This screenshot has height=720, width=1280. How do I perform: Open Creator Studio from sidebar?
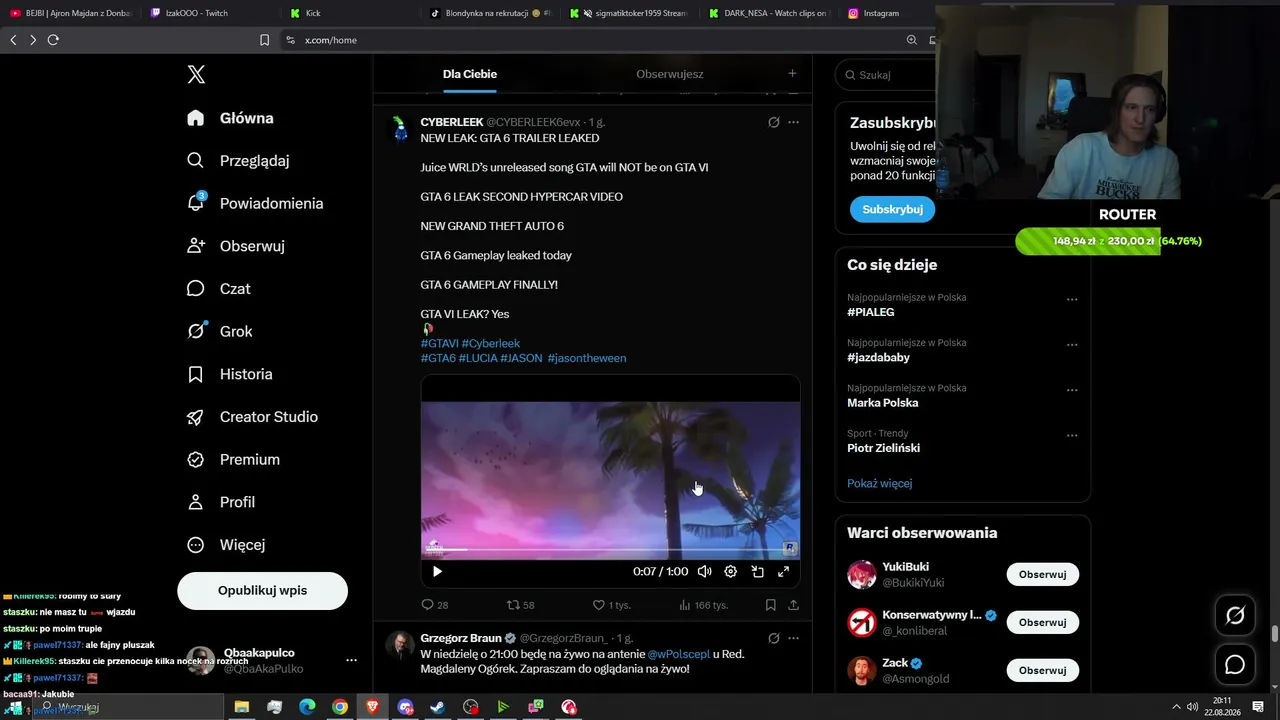(252, 417)
